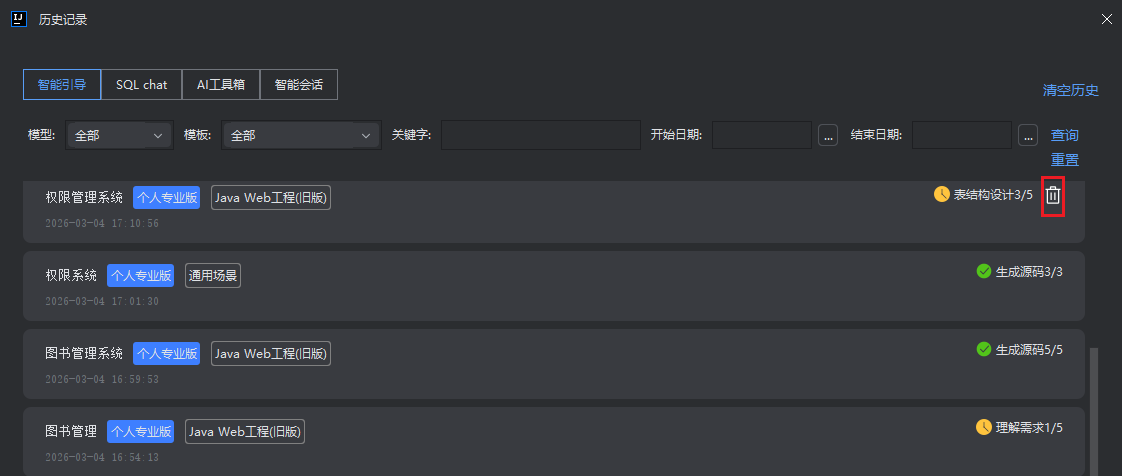
Task: Click the green check icon for 生成源码5/5
Action: (x=983, y=349)
